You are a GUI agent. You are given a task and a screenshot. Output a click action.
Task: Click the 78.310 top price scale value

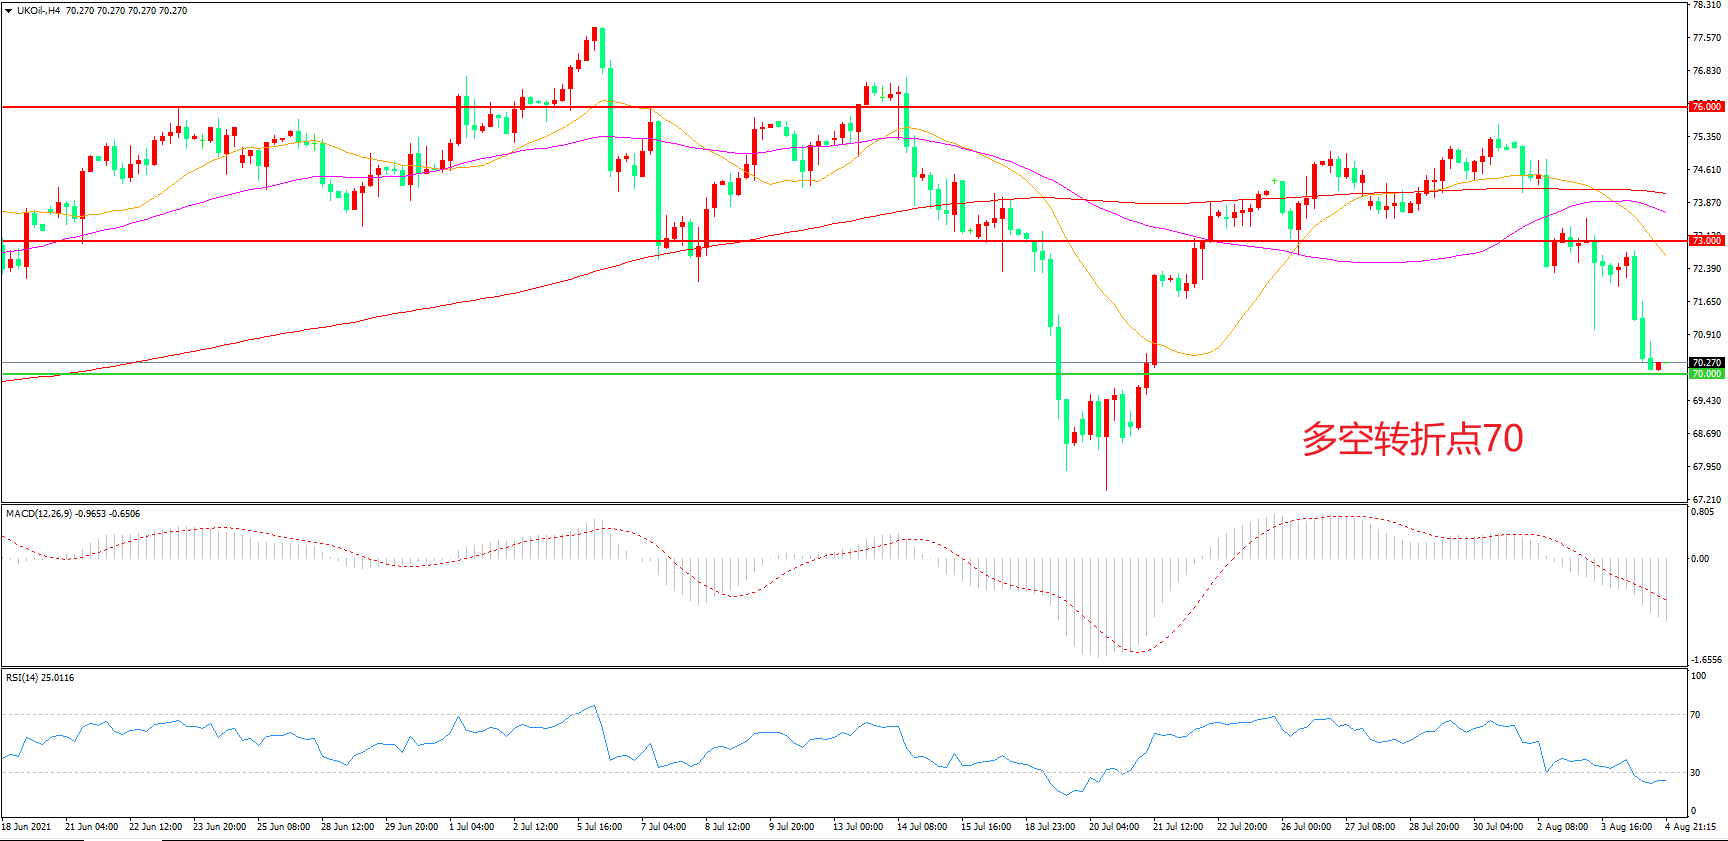1706,6
